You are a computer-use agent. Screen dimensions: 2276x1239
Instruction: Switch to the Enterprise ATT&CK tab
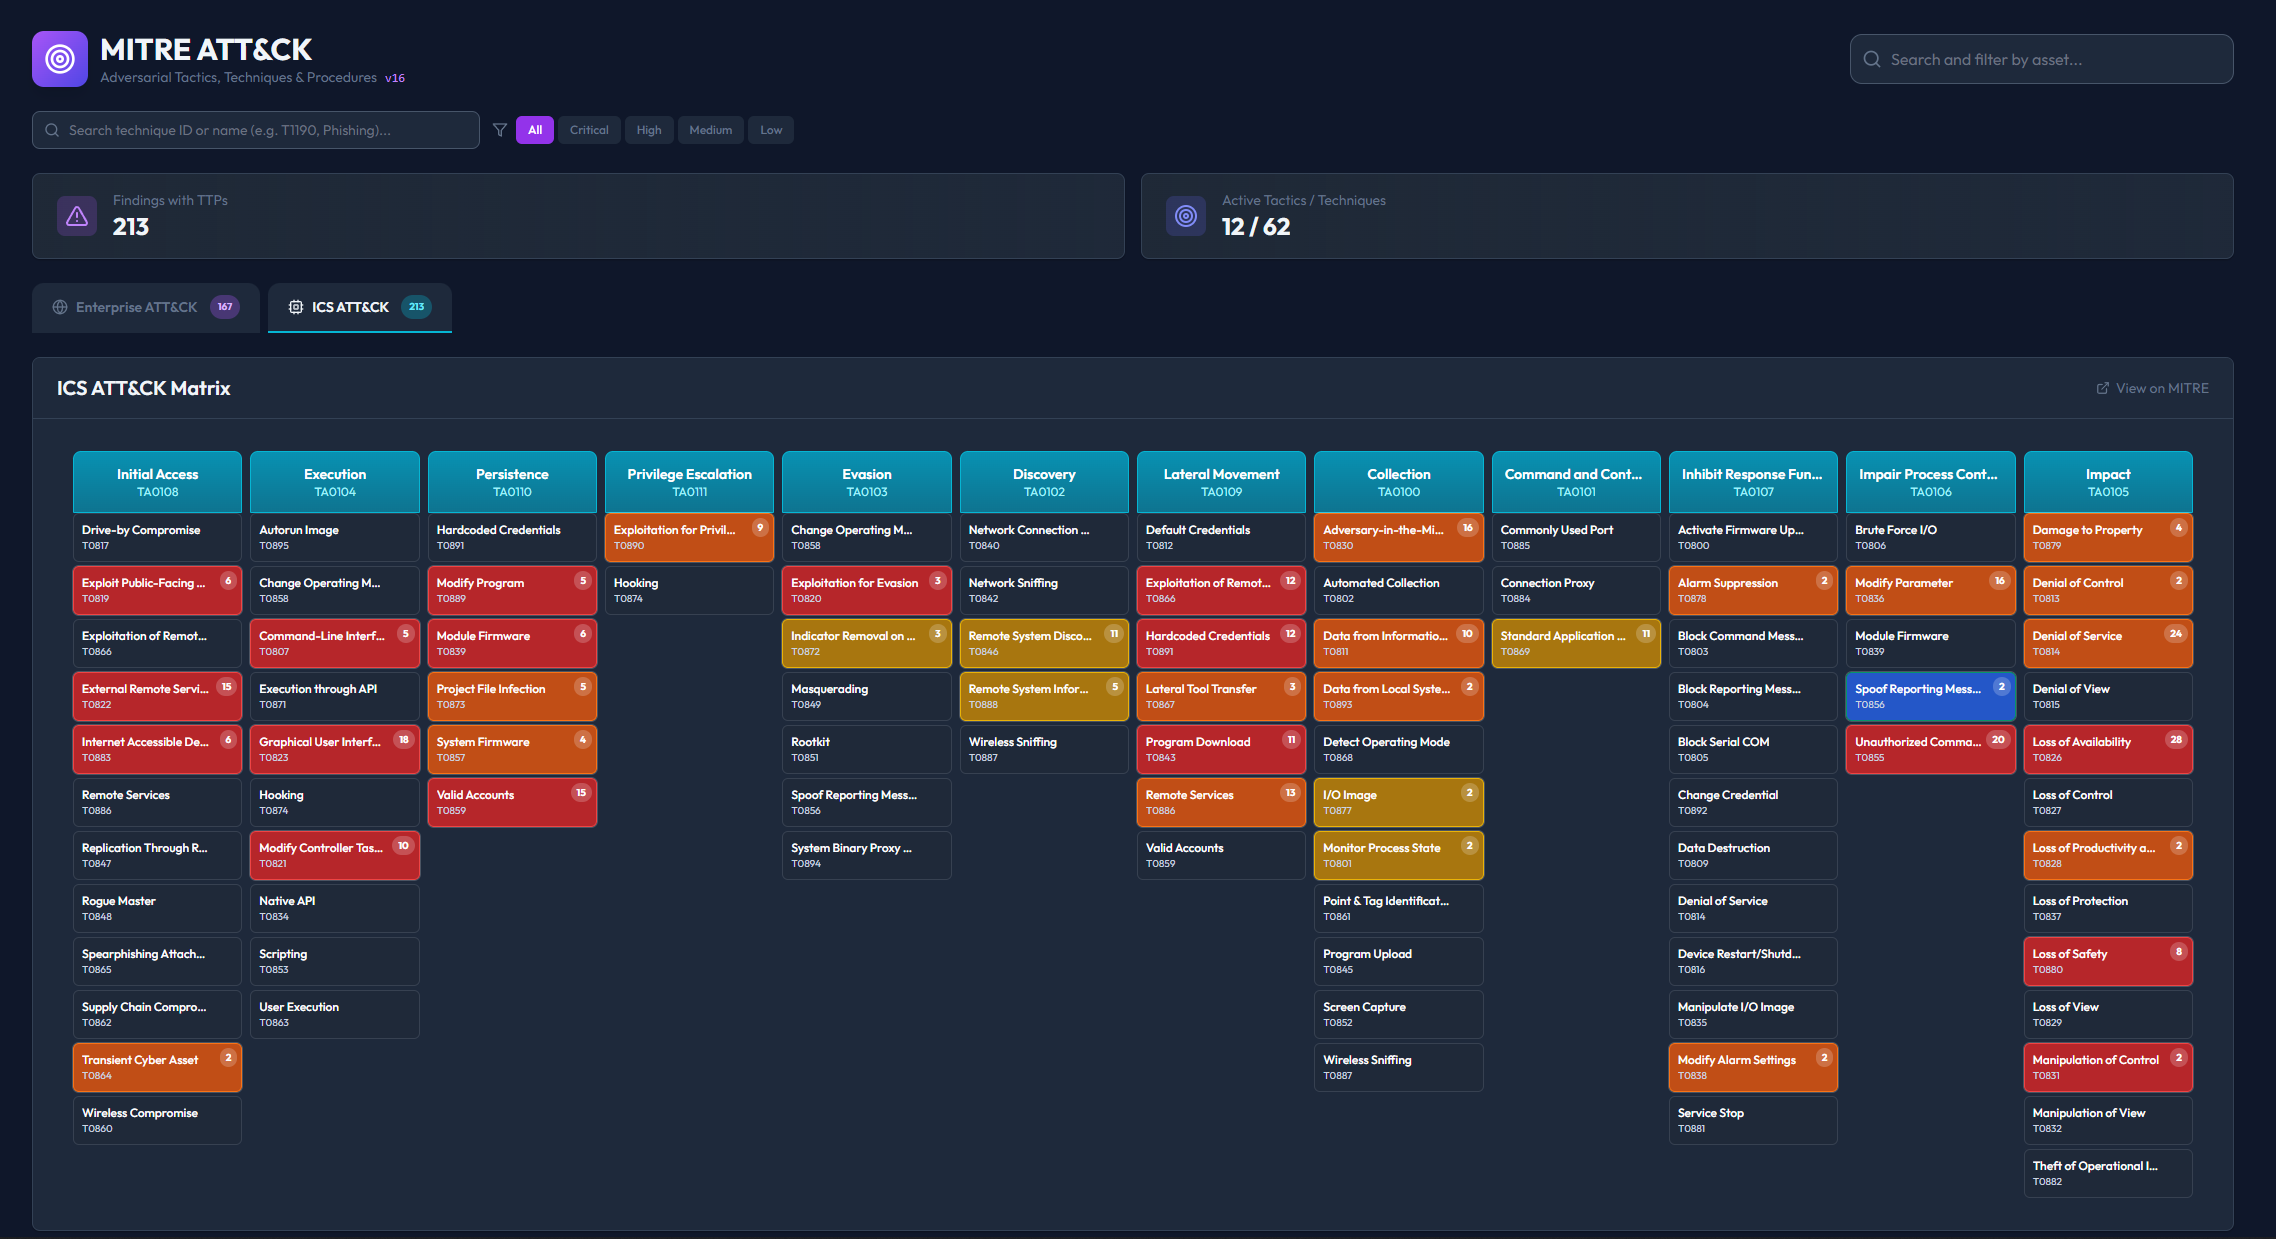click(x=145, y=307)
